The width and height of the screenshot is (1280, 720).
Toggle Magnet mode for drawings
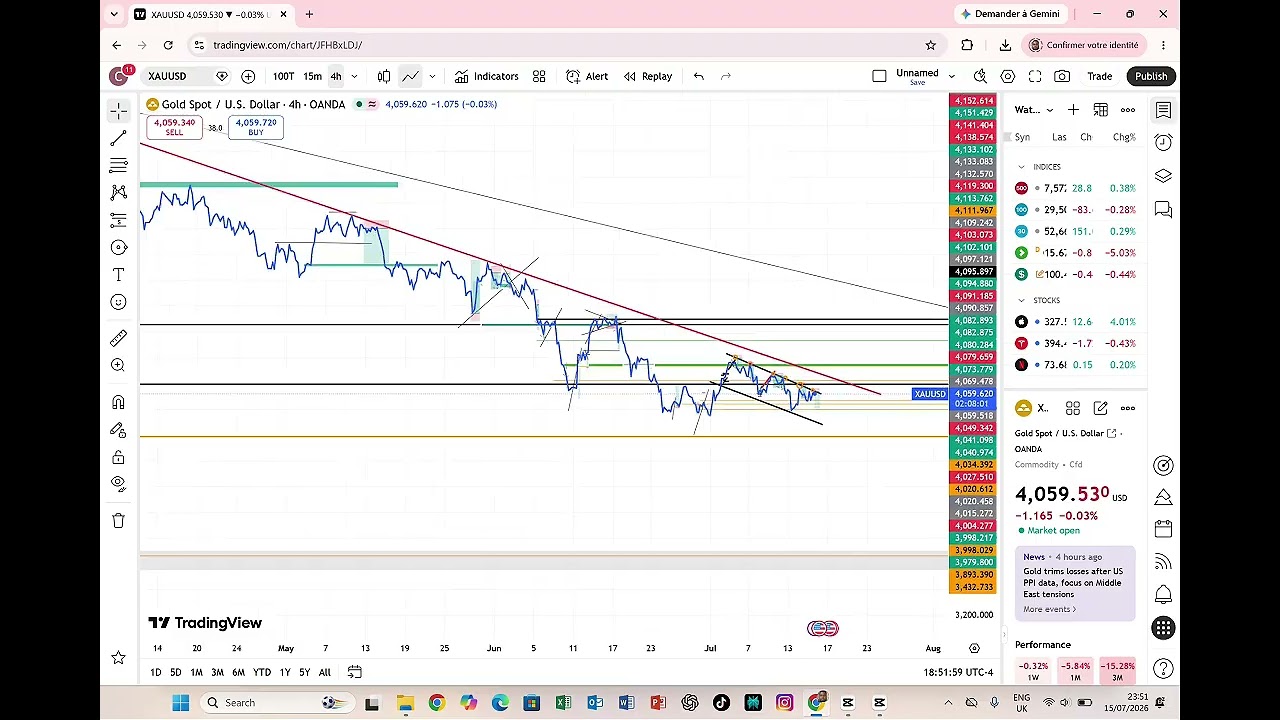pos(118,402)
